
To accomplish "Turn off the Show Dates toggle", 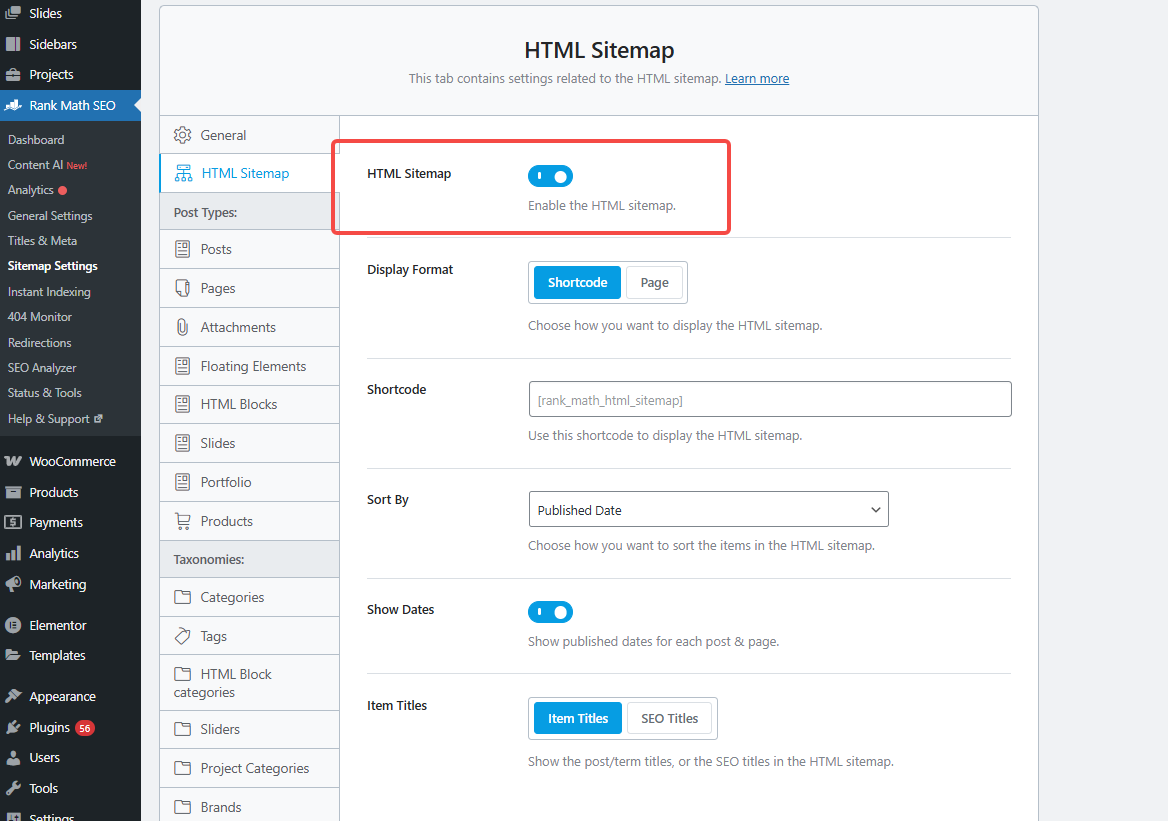I will click(x=550, y=611).
